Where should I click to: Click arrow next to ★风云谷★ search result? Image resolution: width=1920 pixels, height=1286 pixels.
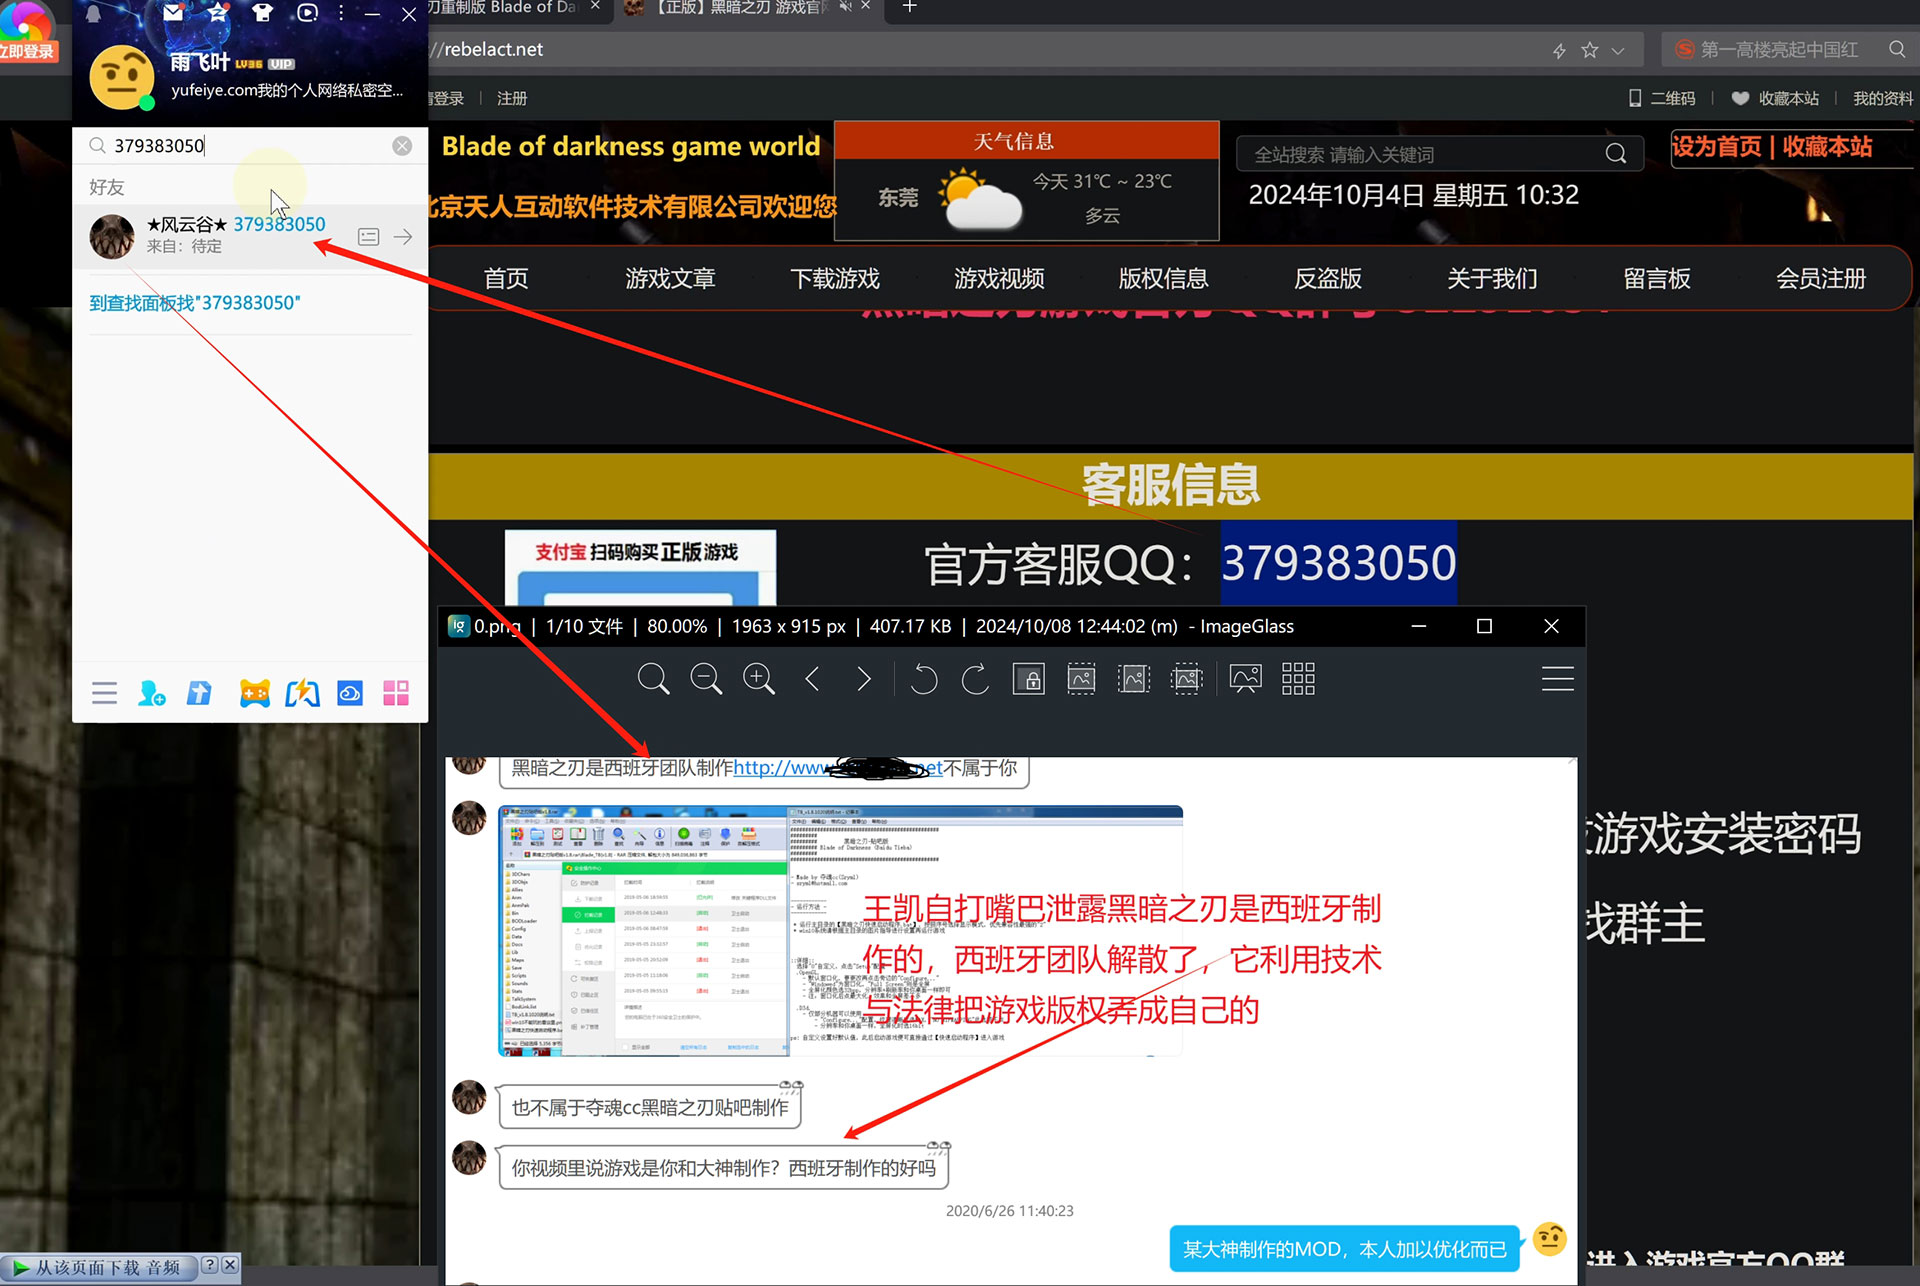(403, 237)
